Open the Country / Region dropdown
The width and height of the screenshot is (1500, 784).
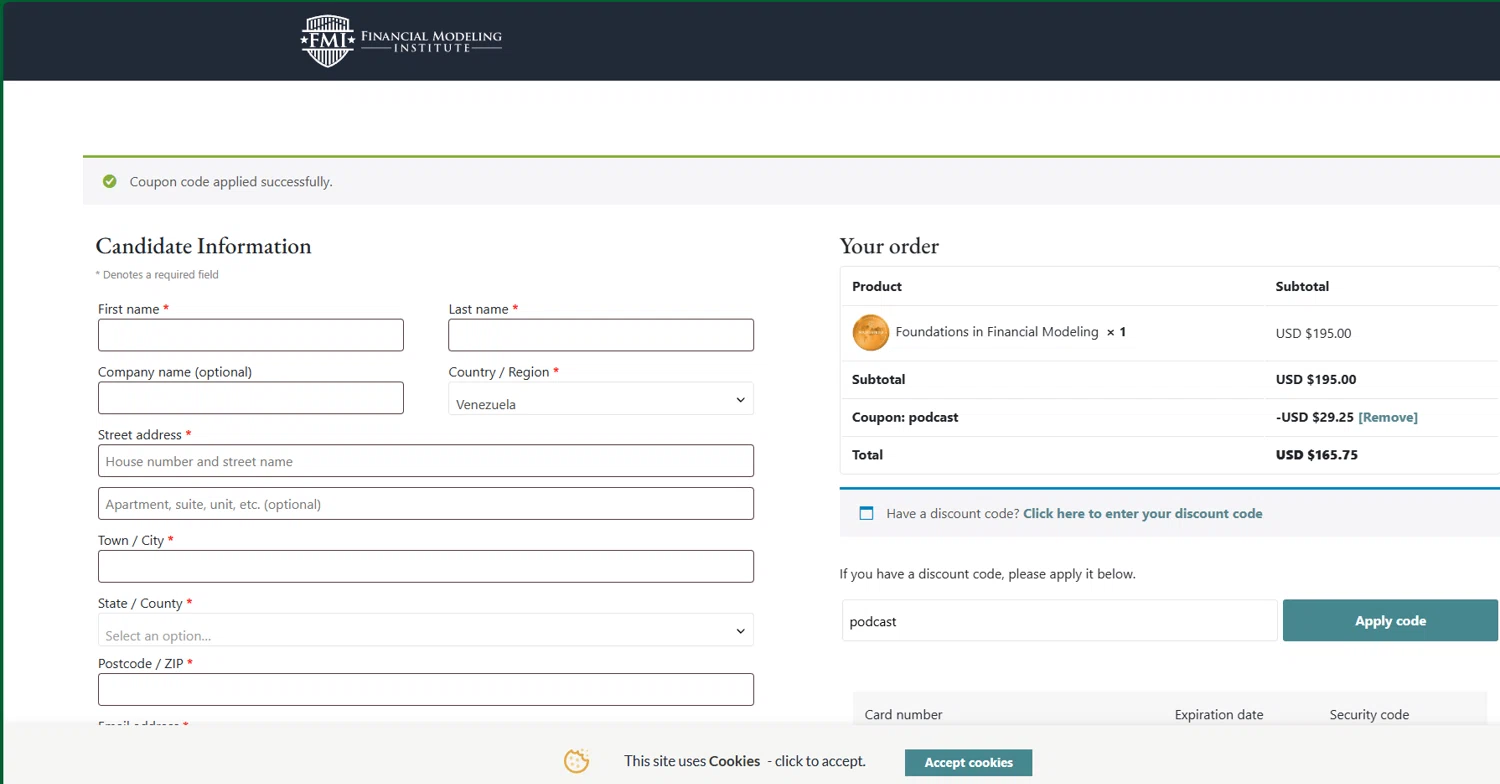tap(601, 399)
